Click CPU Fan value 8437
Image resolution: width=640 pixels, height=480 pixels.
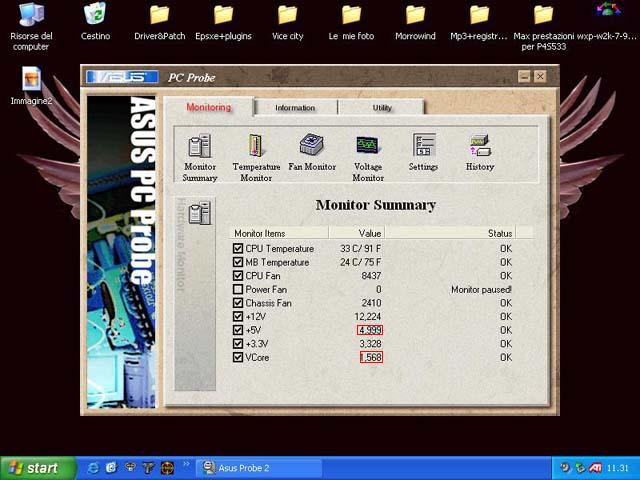(x=371, y=276)
